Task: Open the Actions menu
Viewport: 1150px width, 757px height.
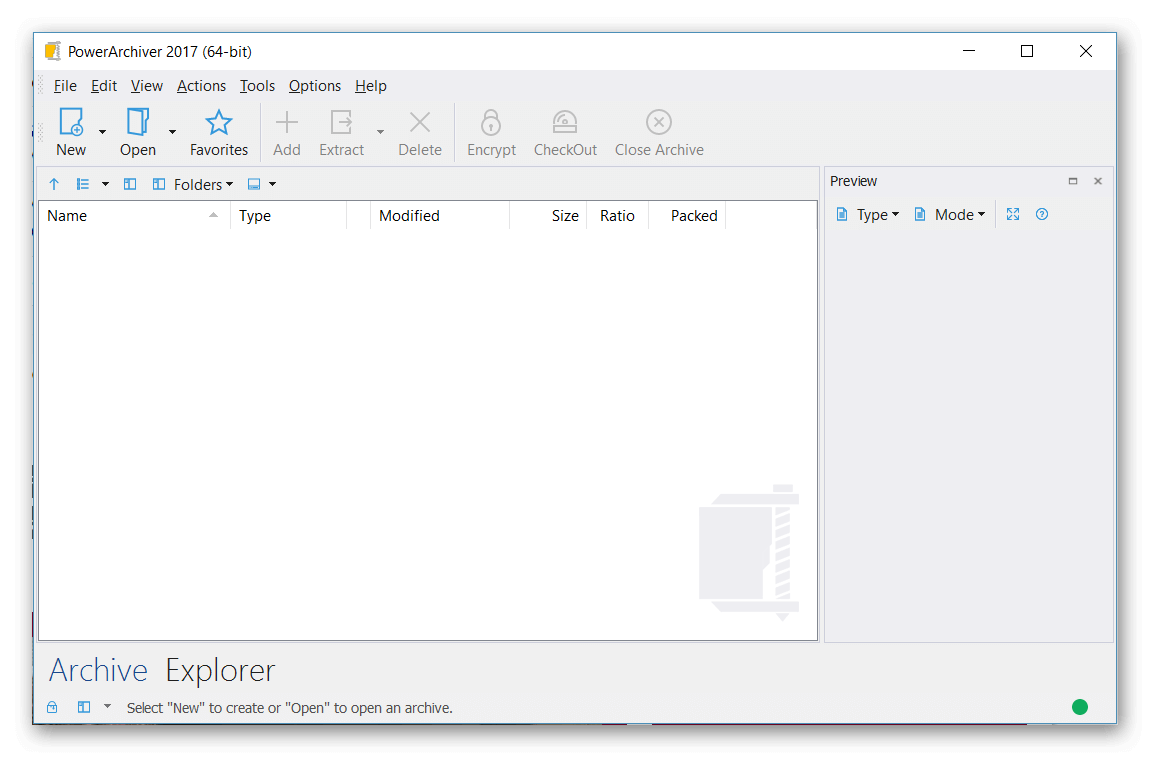Action: (x=201, y=86)
